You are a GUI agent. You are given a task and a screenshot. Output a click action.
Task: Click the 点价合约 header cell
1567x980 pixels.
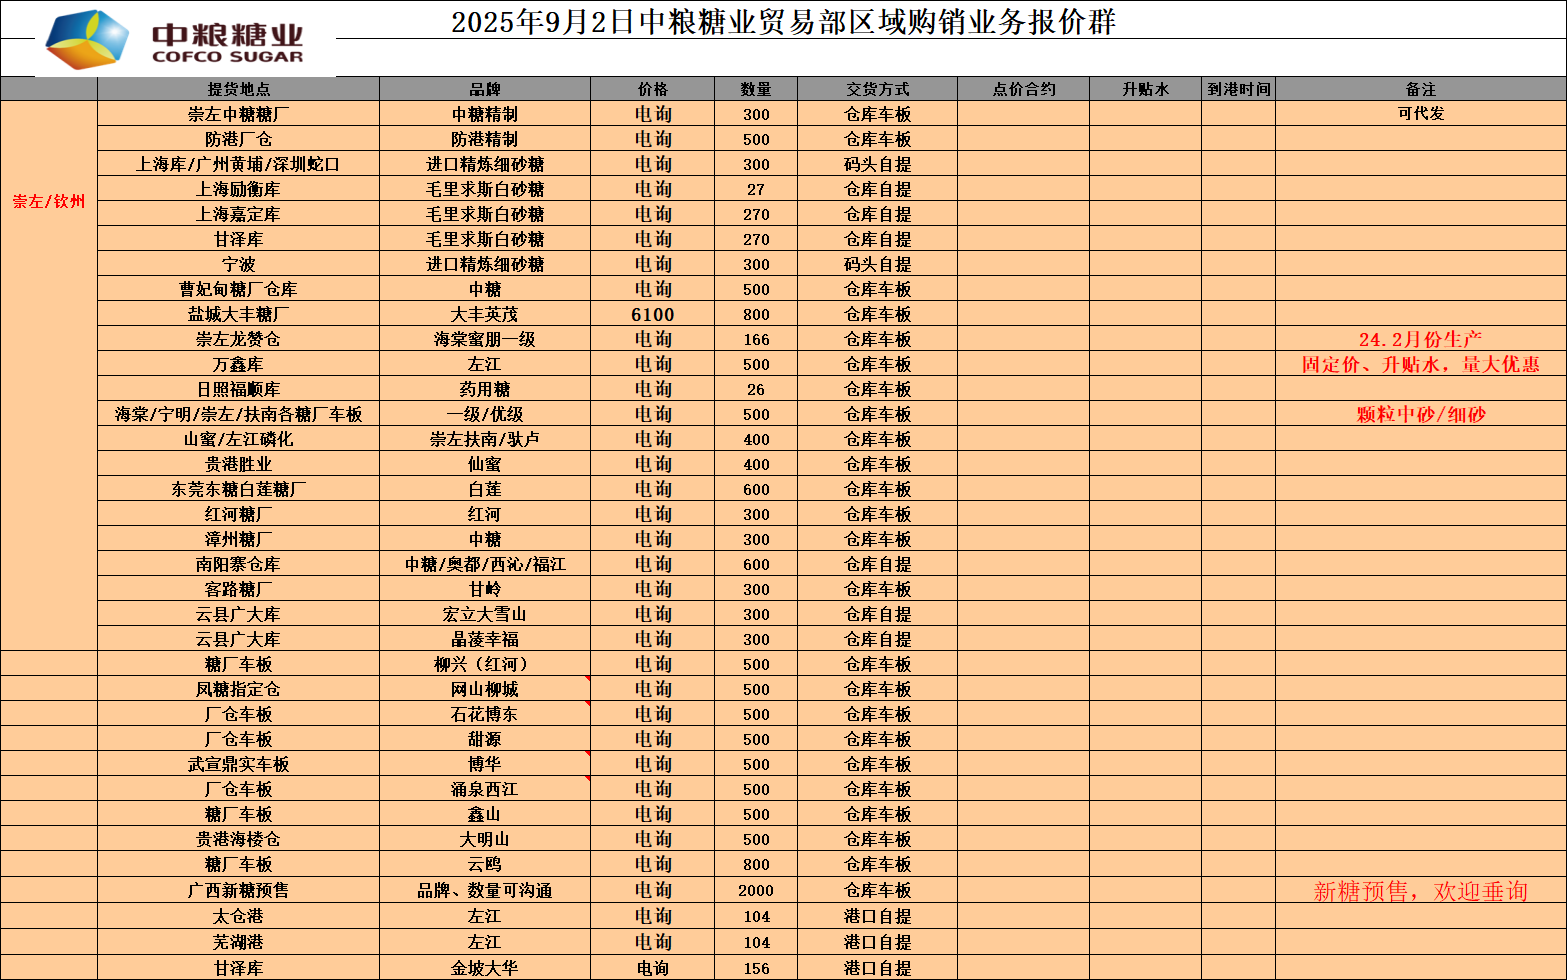tap(1023, 89)
